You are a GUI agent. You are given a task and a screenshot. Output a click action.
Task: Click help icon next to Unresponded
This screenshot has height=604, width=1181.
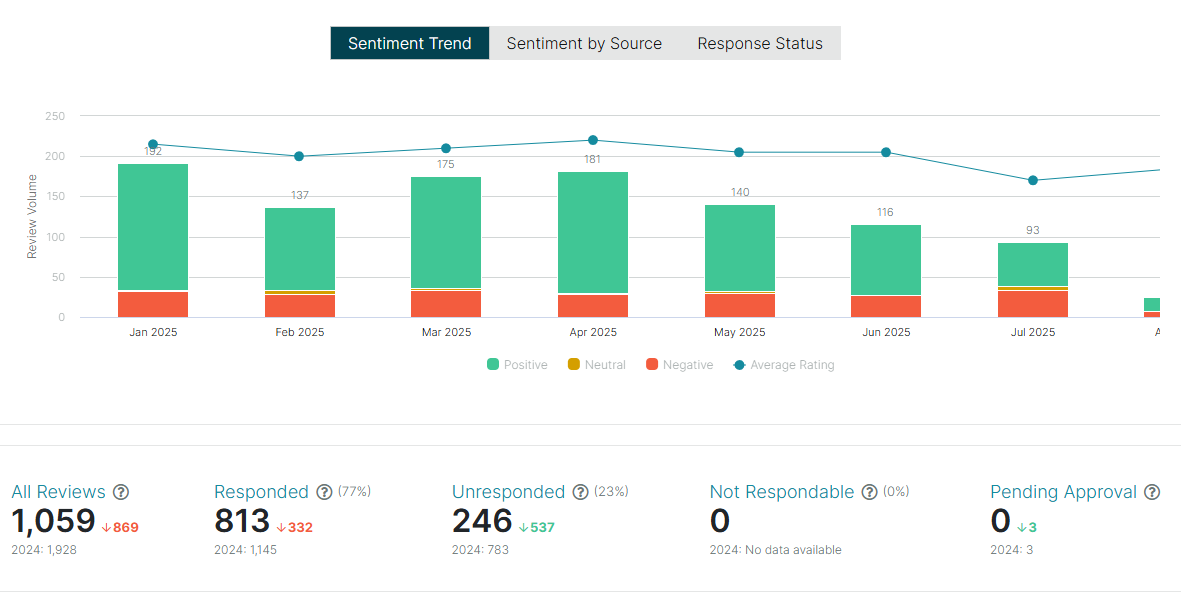point(580,493)
